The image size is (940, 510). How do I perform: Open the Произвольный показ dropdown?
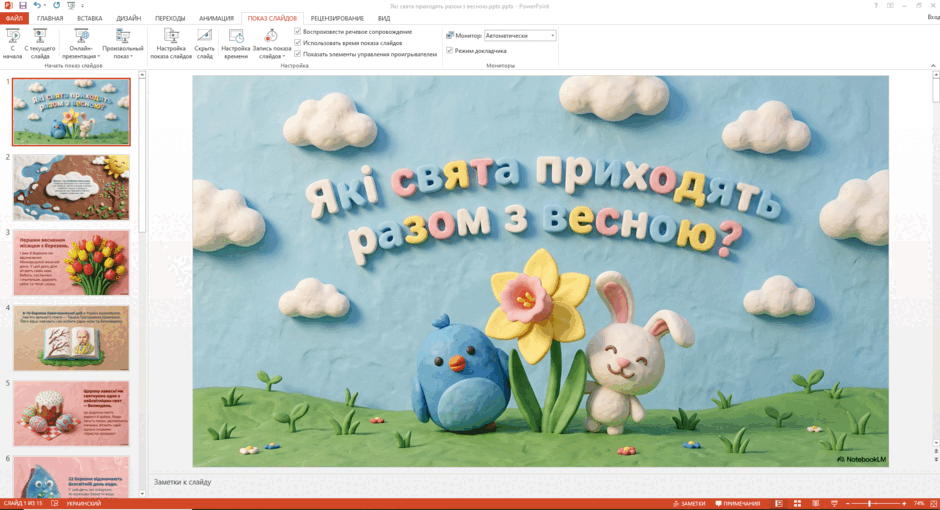(x=122, y=44)
